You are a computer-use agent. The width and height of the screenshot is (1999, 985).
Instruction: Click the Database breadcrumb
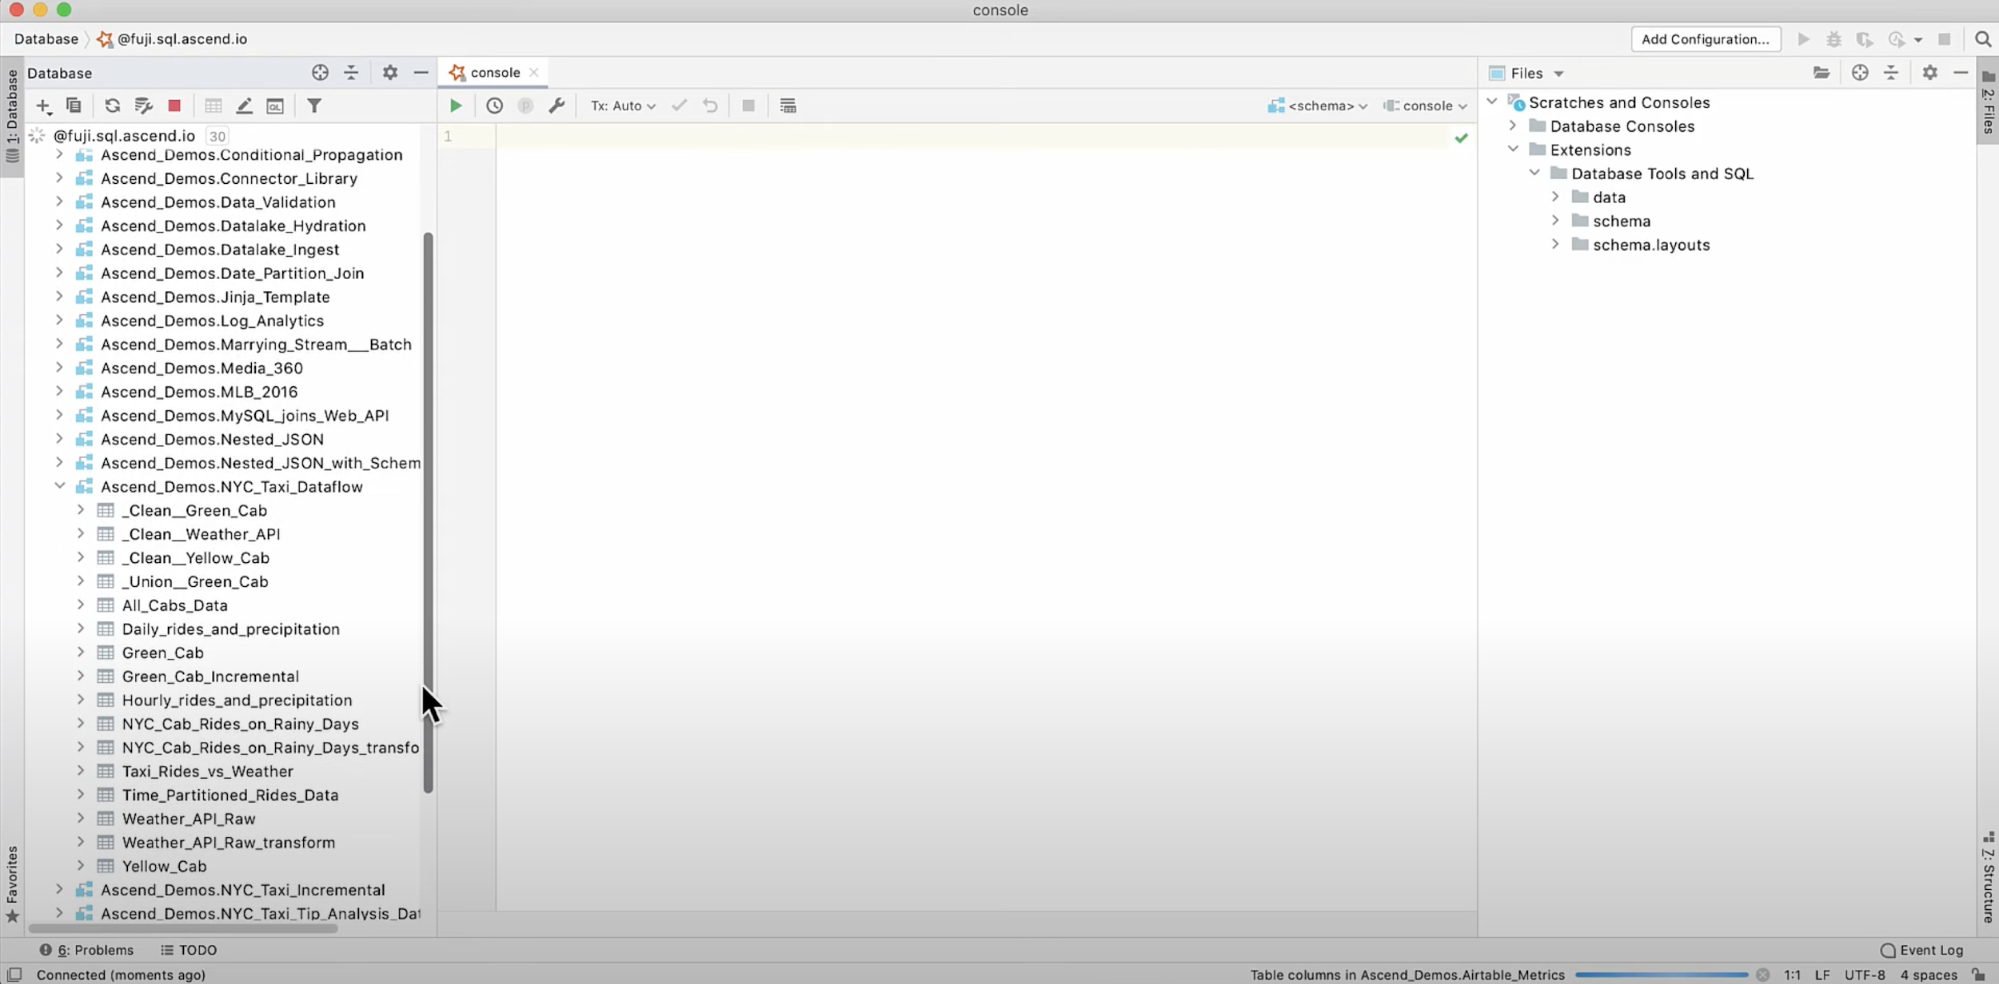[46, 39]
